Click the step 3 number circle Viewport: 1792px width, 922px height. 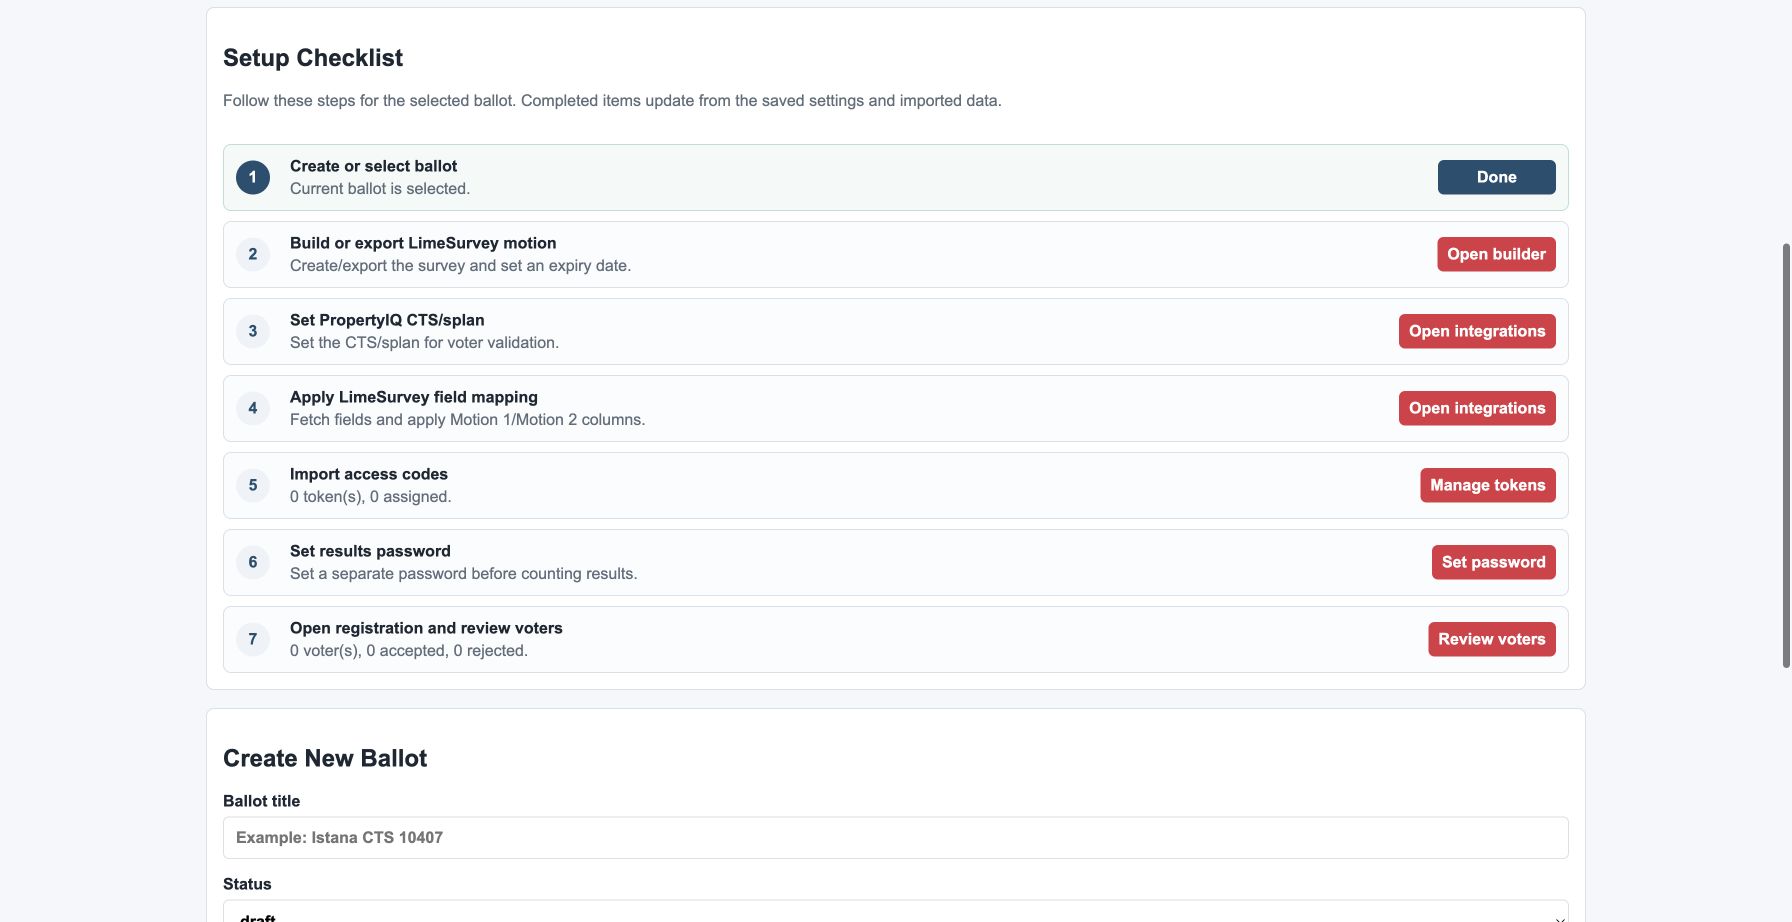pyautogui.click(x=253, y=331)
